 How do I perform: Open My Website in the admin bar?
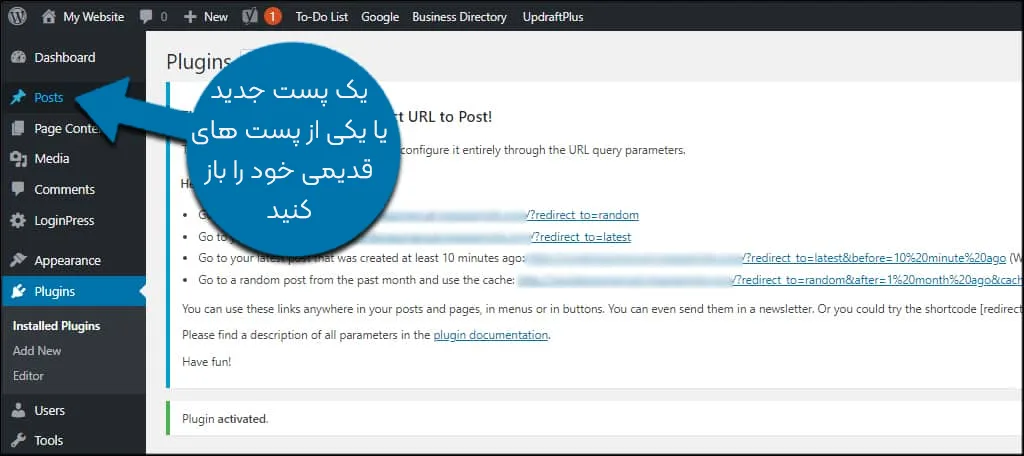(93, 17)
